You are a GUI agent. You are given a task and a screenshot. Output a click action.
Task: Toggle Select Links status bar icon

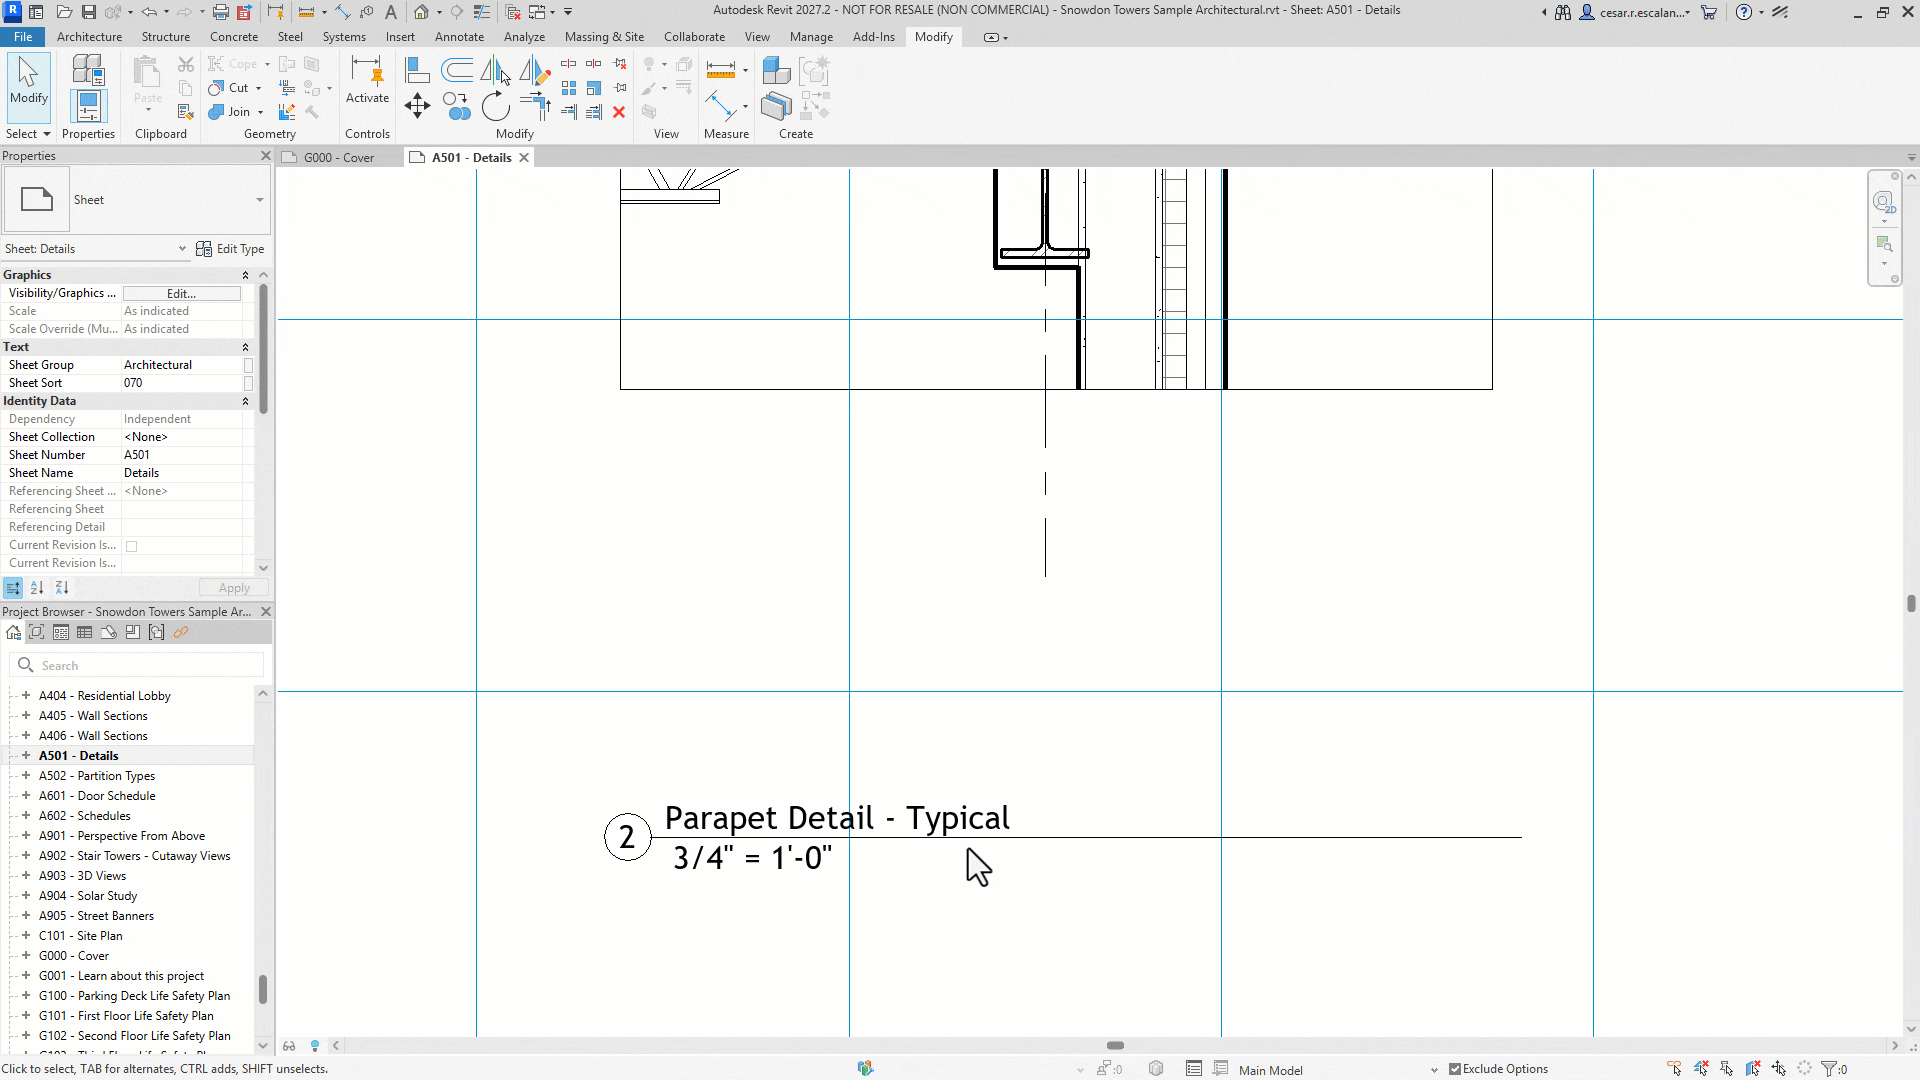[1675, 1069]
